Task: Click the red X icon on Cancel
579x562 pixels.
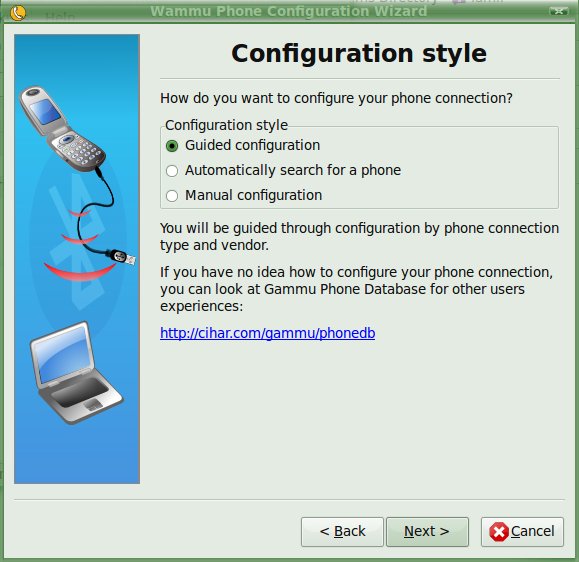Action: click(499, 532)
